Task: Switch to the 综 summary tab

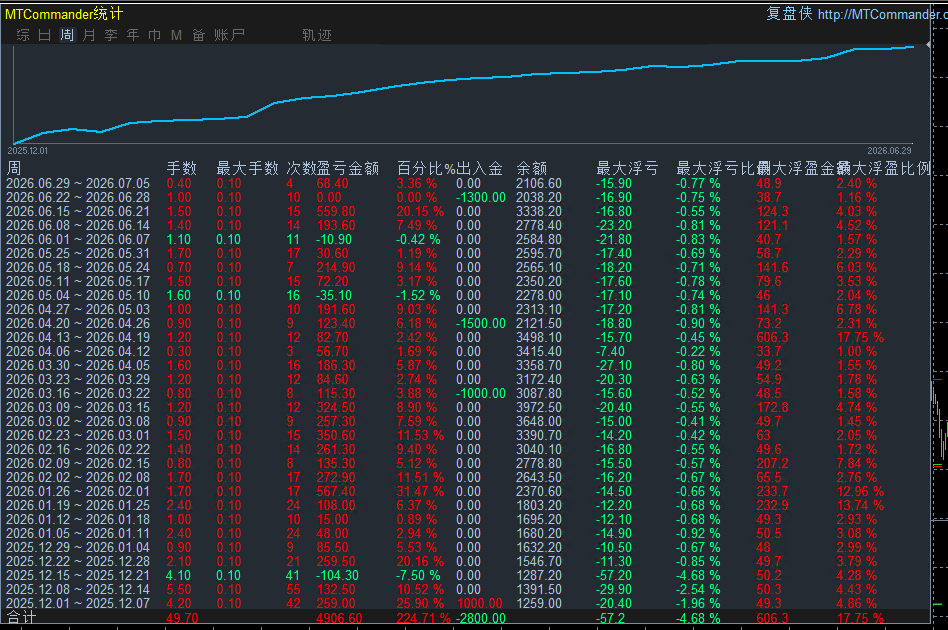Action: pyautogui.click(x=23, y=35)
